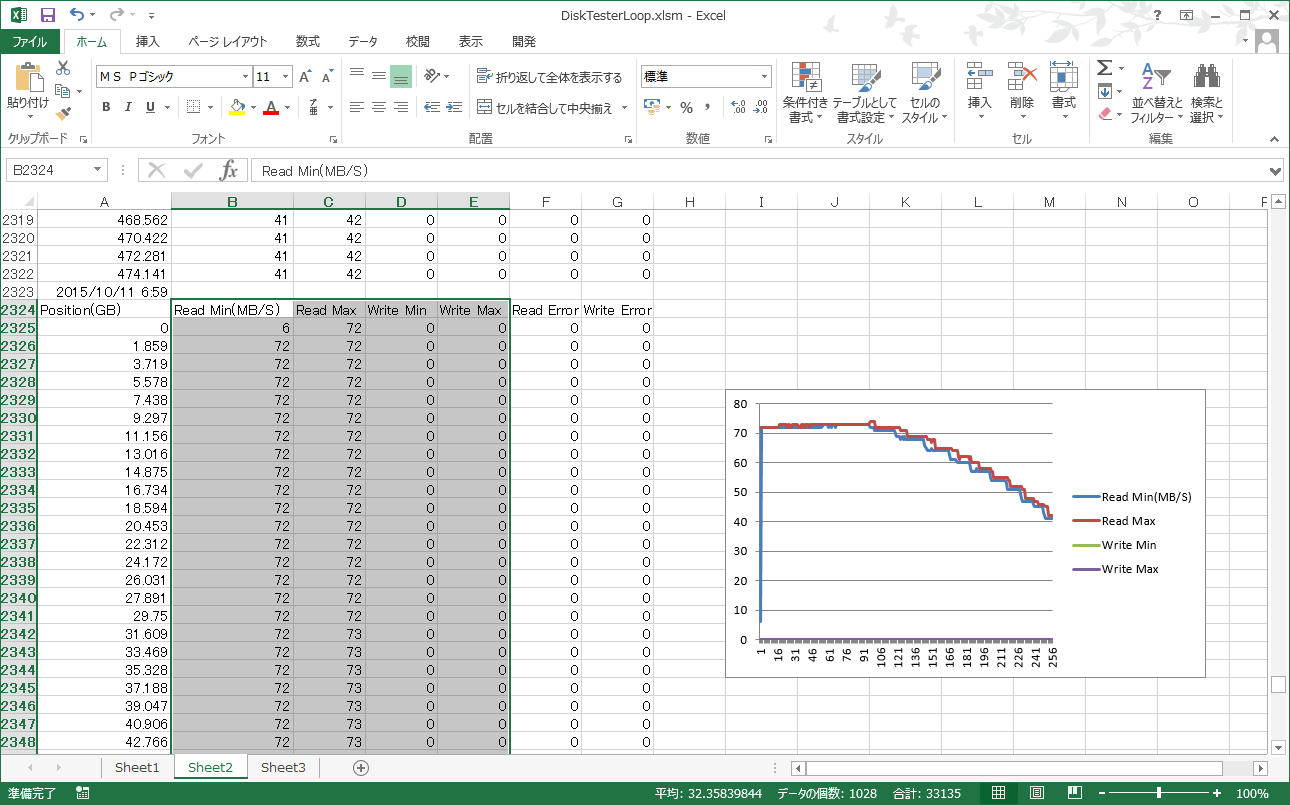Open the font name dropdown
The image size is (1290, 805).
pos(245,77)
